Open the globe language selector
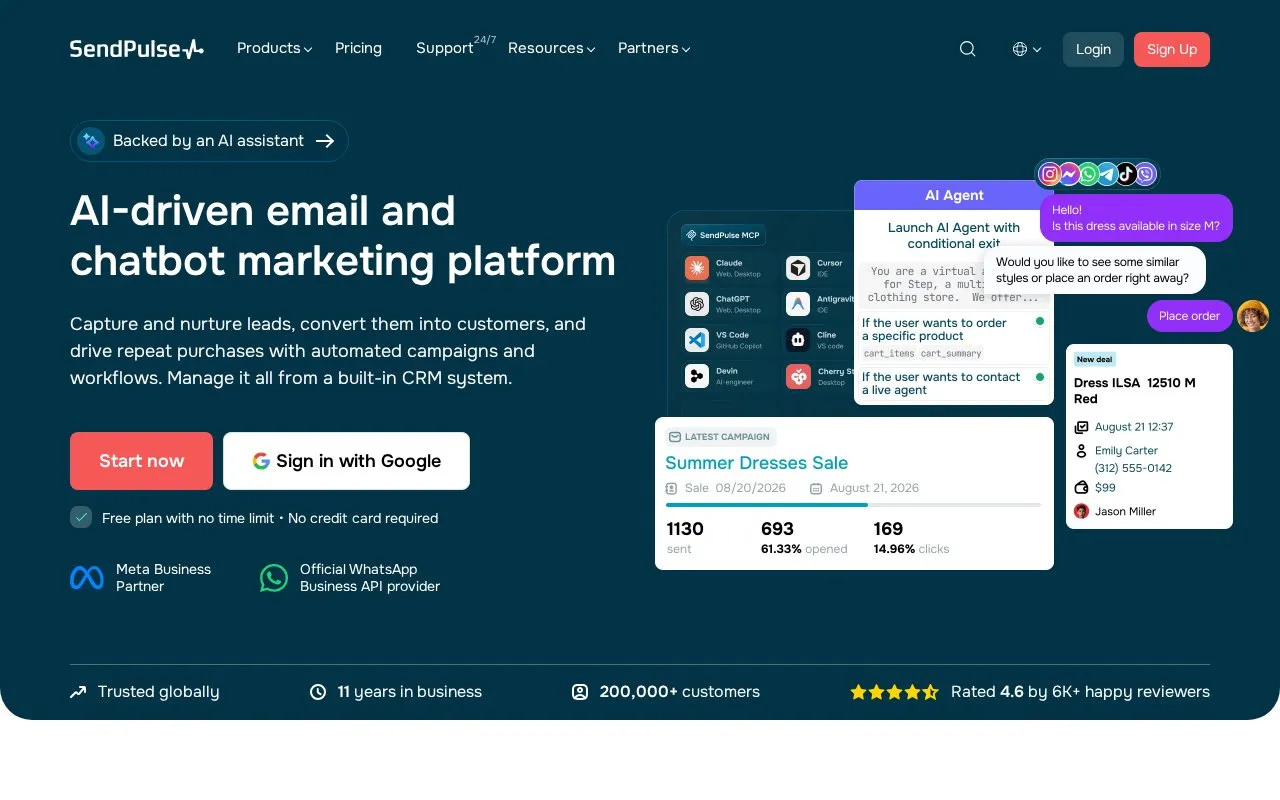Image resolution: width=1280 pixels, height=800 pixels. 1027,49
